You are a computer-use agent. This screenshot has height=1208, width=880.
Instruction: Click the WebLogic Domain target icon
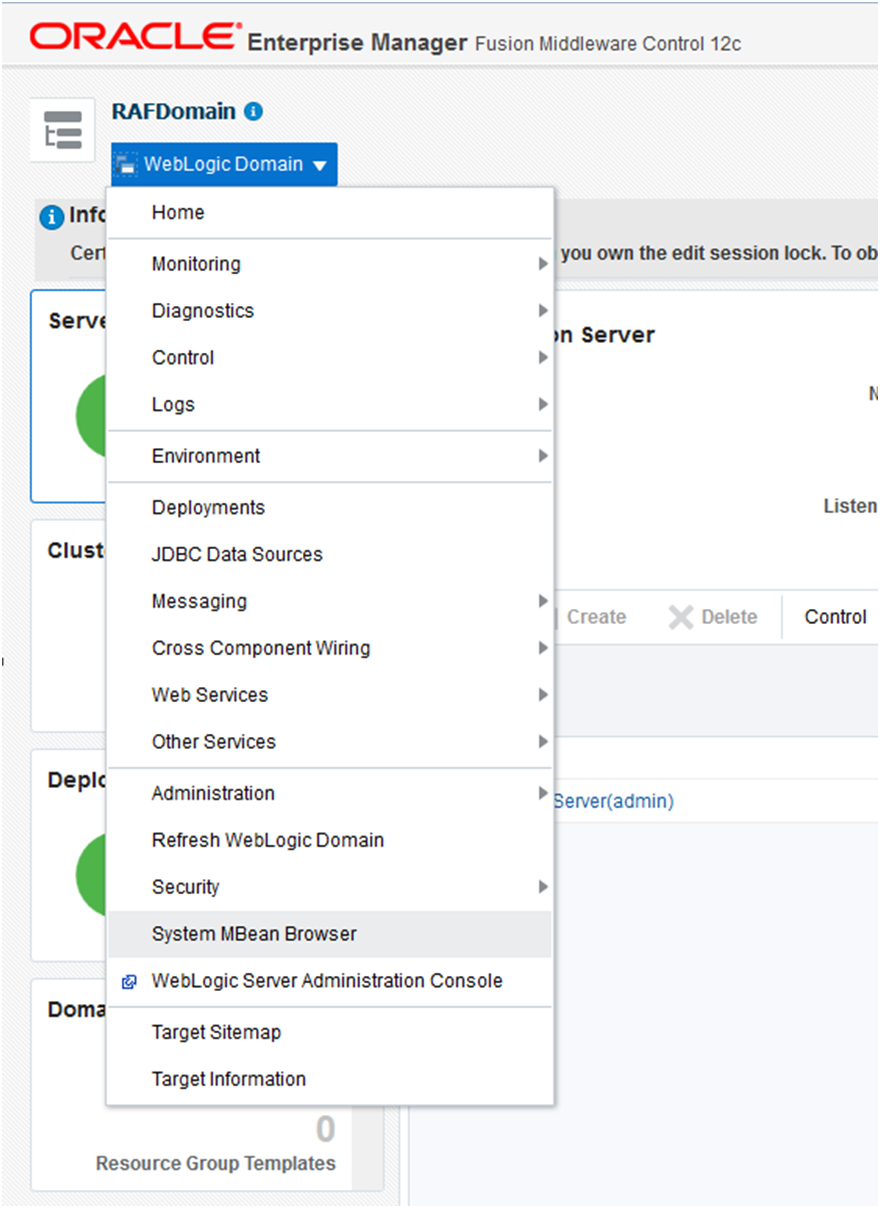[126, 165]
